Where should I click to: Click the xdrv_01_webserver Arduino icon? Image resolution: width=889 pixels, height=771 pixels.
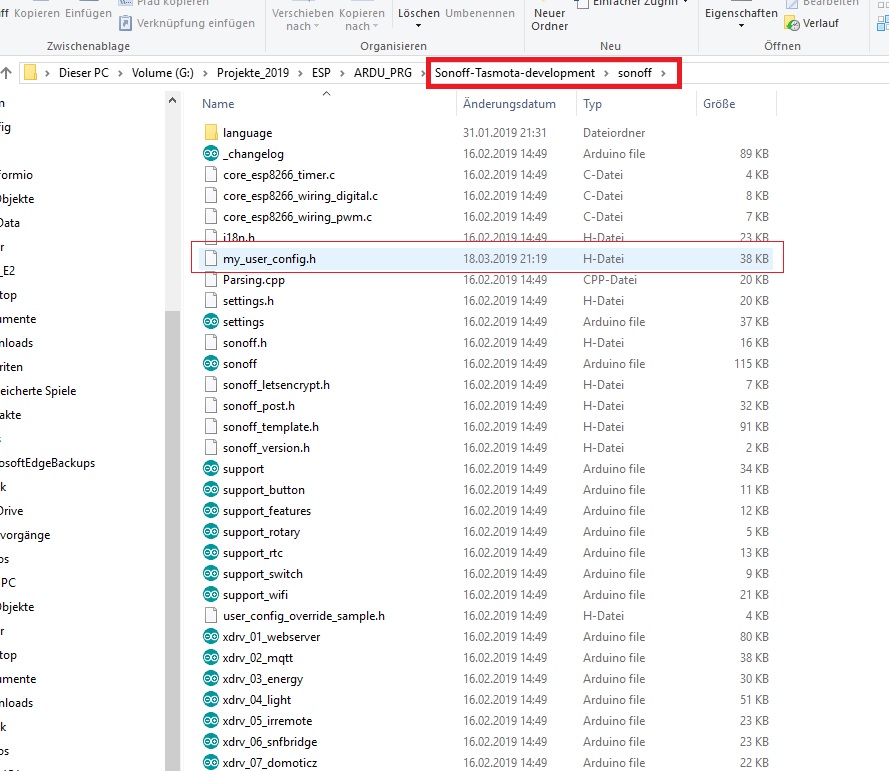click(211, 636)
